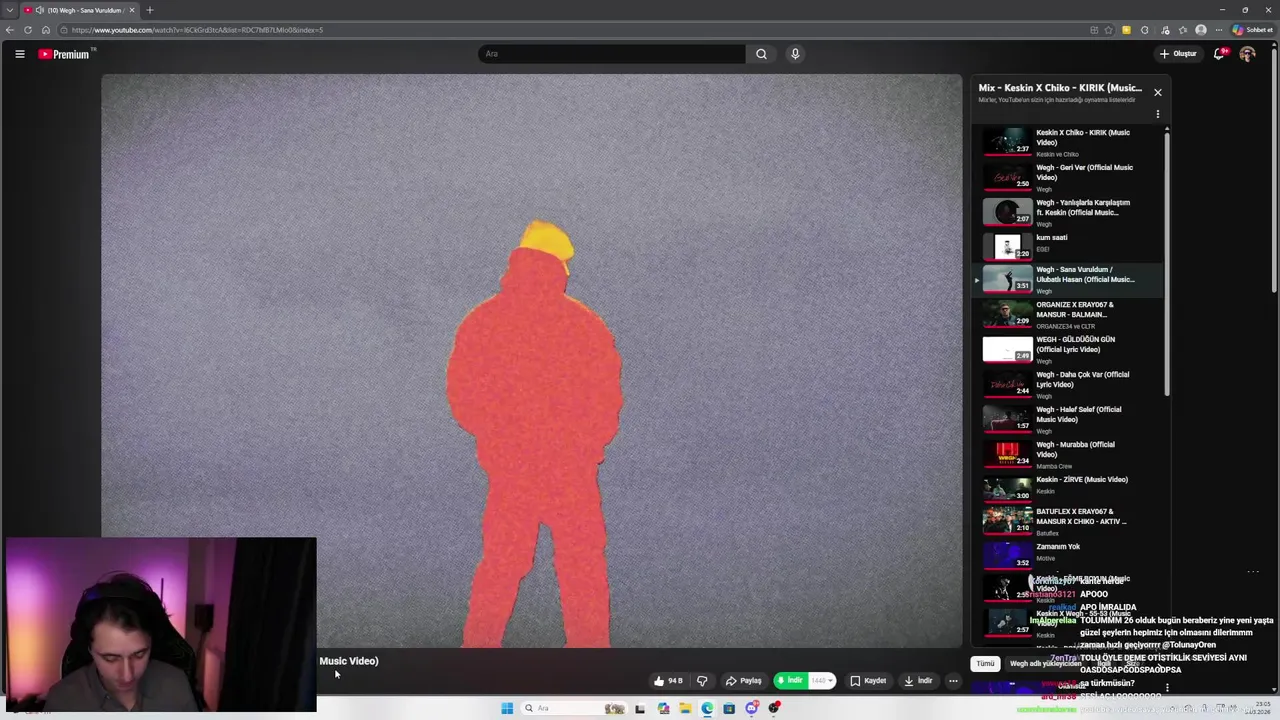Dislike the video with thumbs down
Viewport: 1280px width, 720px height.
click(x=702, y=681)
